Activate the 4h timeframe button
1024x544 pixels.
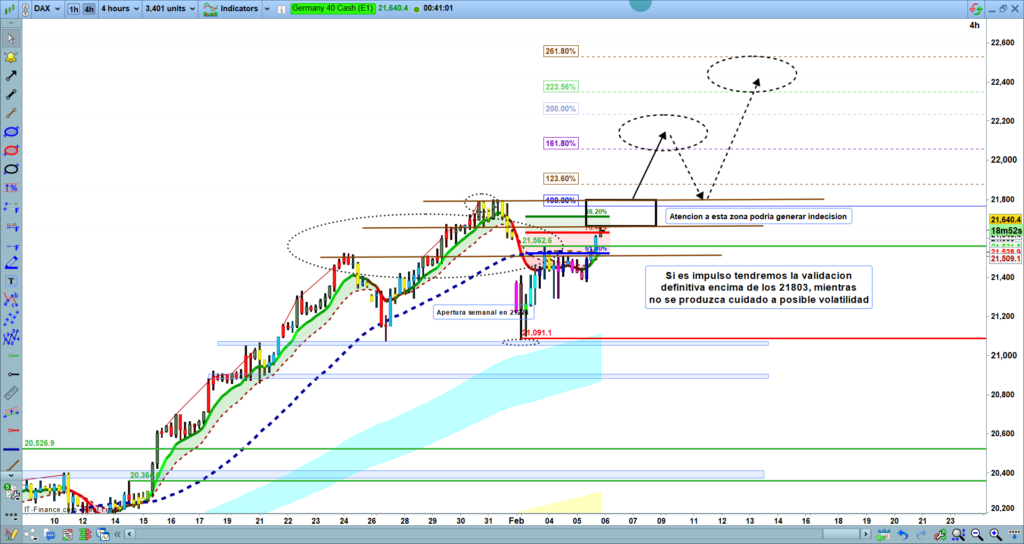tap(89, 8)
